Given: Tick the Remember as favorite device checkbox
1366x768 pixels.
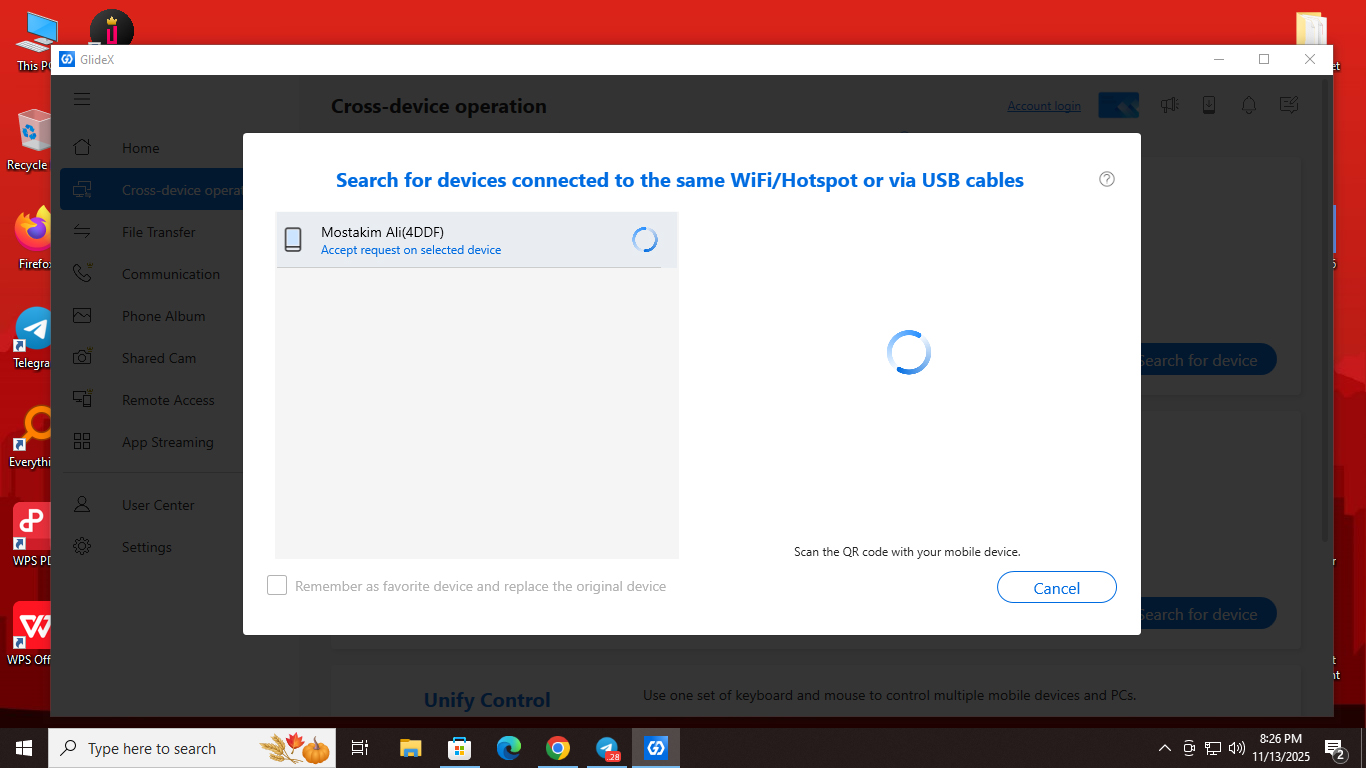Looking at the screenshot, I should pyautogui.click(x=277, y=586).
